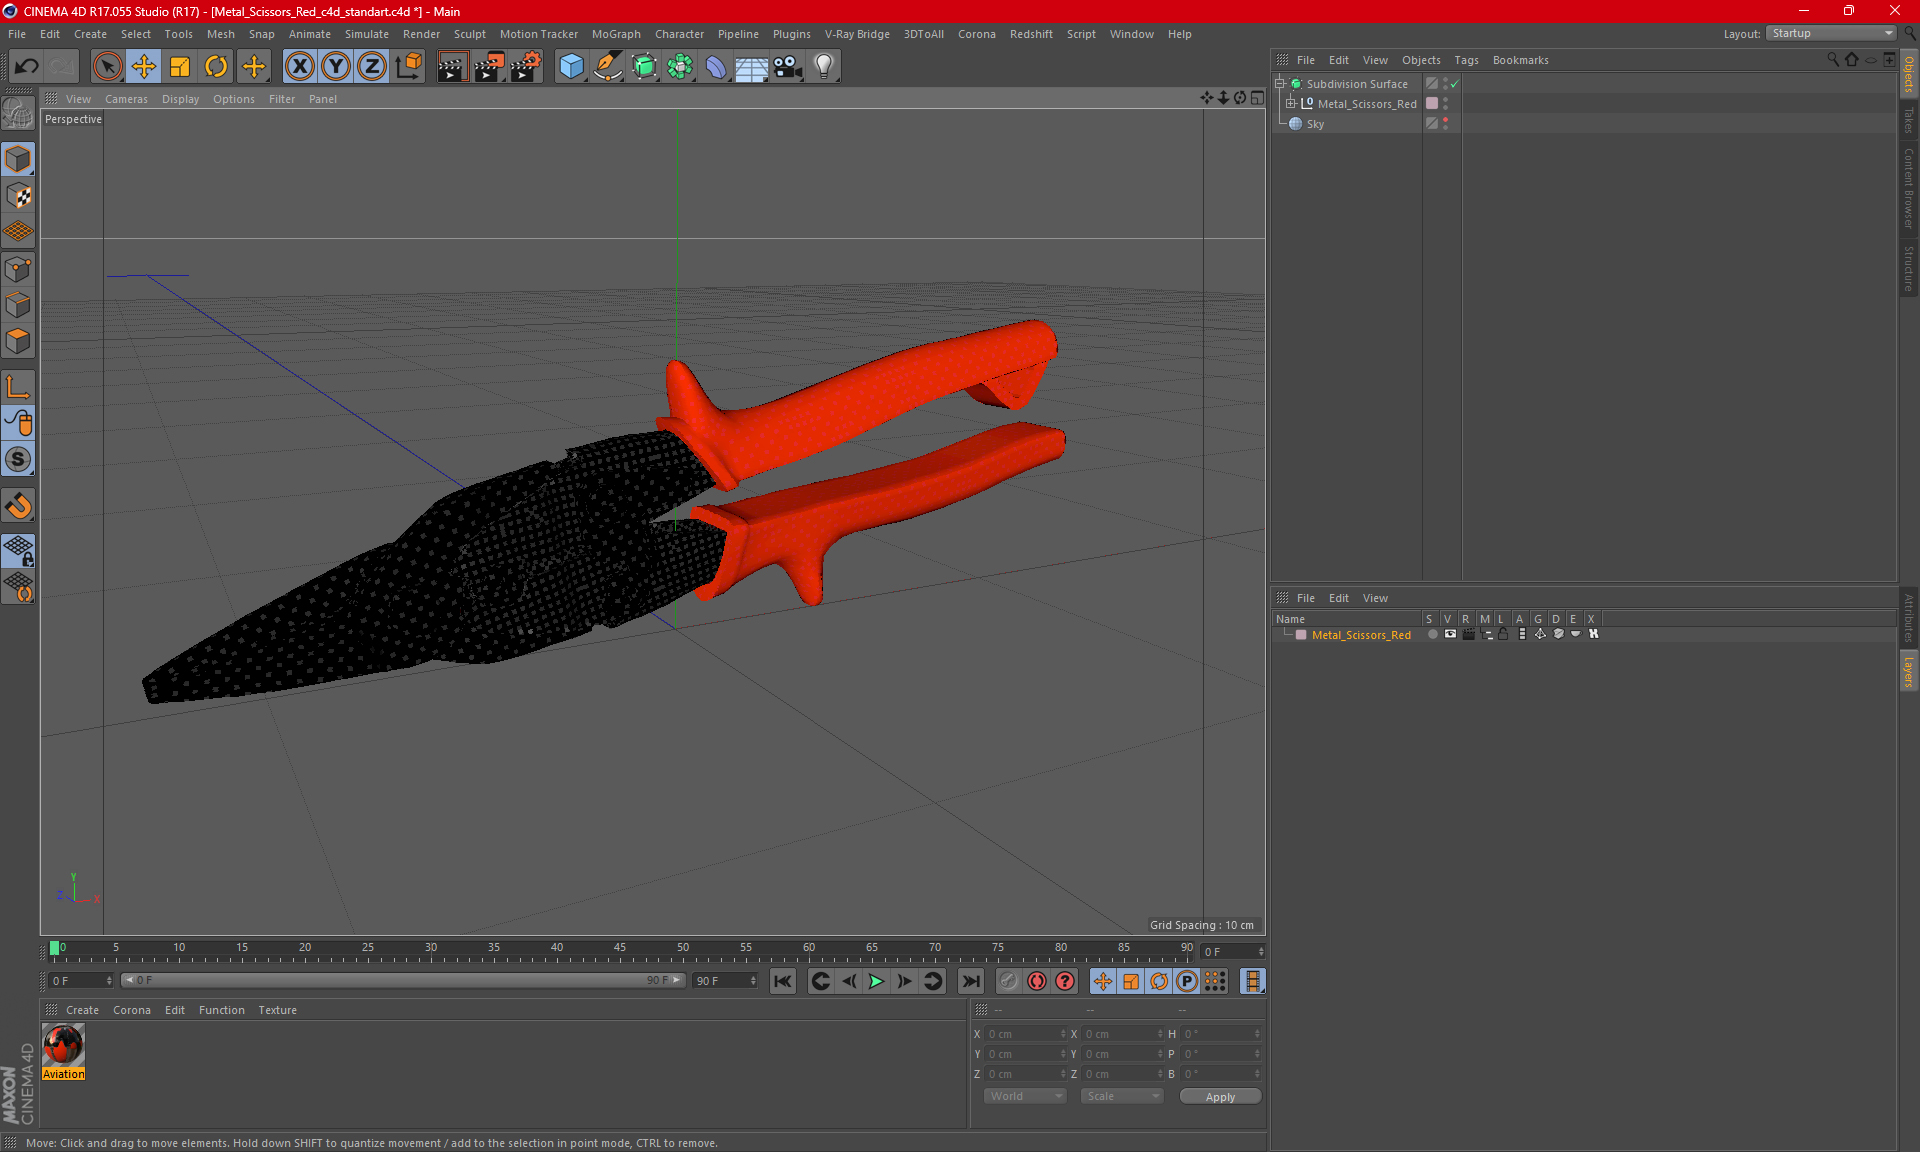This screenshot has width=1920, height=1152.
Task: Open the Floor environment objects icon
Action: click(x=752, y=67)
